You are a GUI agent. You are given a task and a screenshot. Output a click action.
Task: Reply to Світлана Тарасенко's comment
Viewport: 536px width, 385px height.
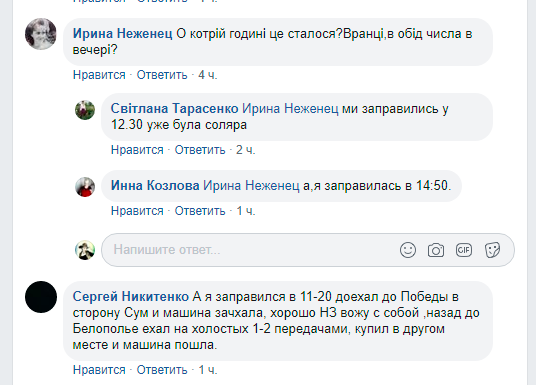pyautogui.click(x=200, y=150)
